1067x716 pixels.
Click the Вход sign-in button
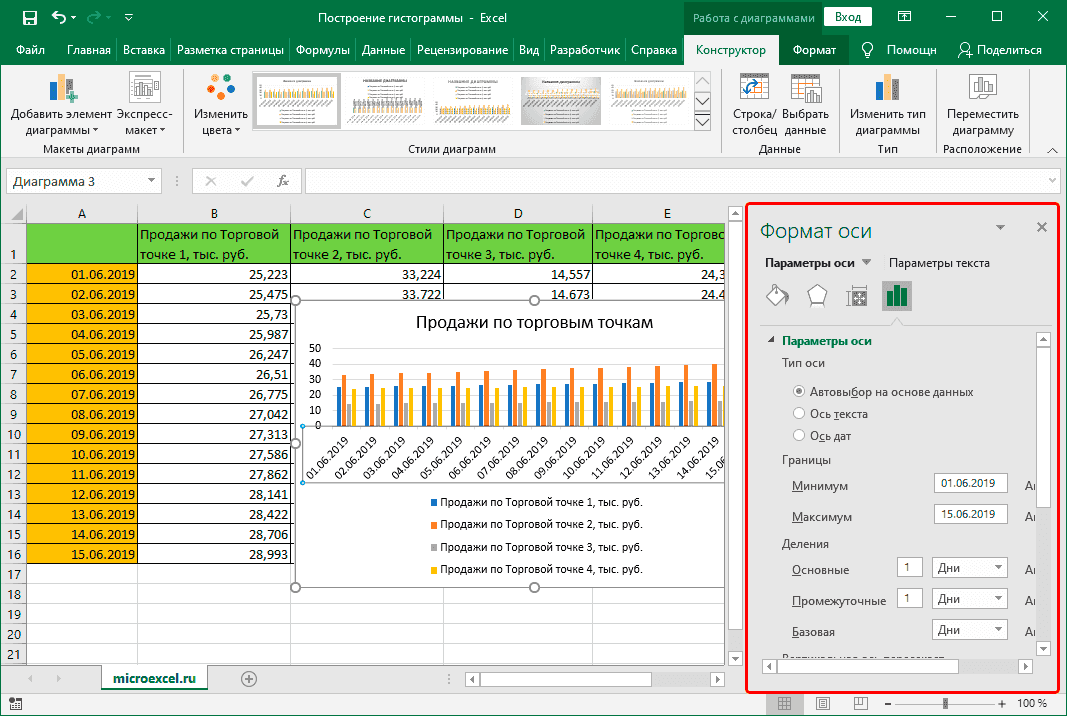point(849,17)
